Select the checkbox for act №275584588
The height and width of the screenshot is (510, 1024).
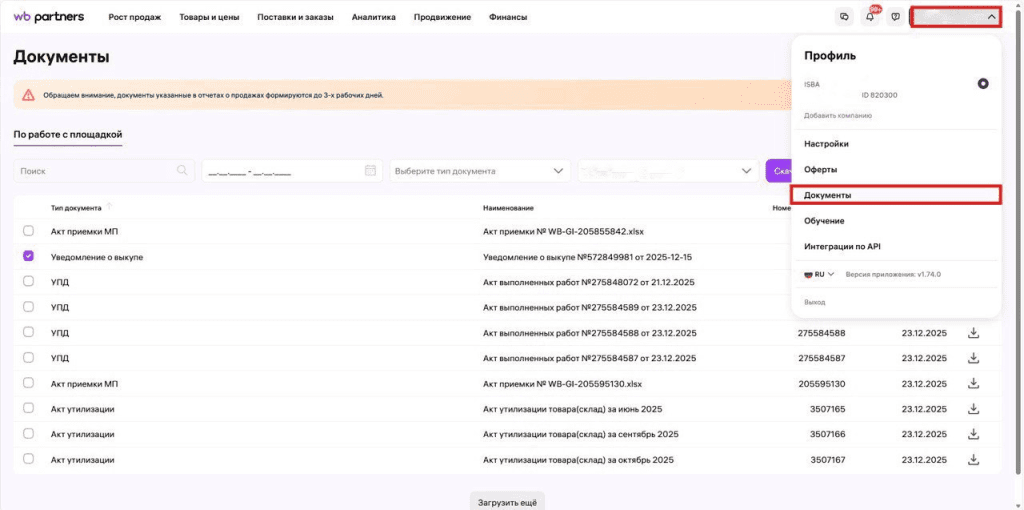coord(28,332)
